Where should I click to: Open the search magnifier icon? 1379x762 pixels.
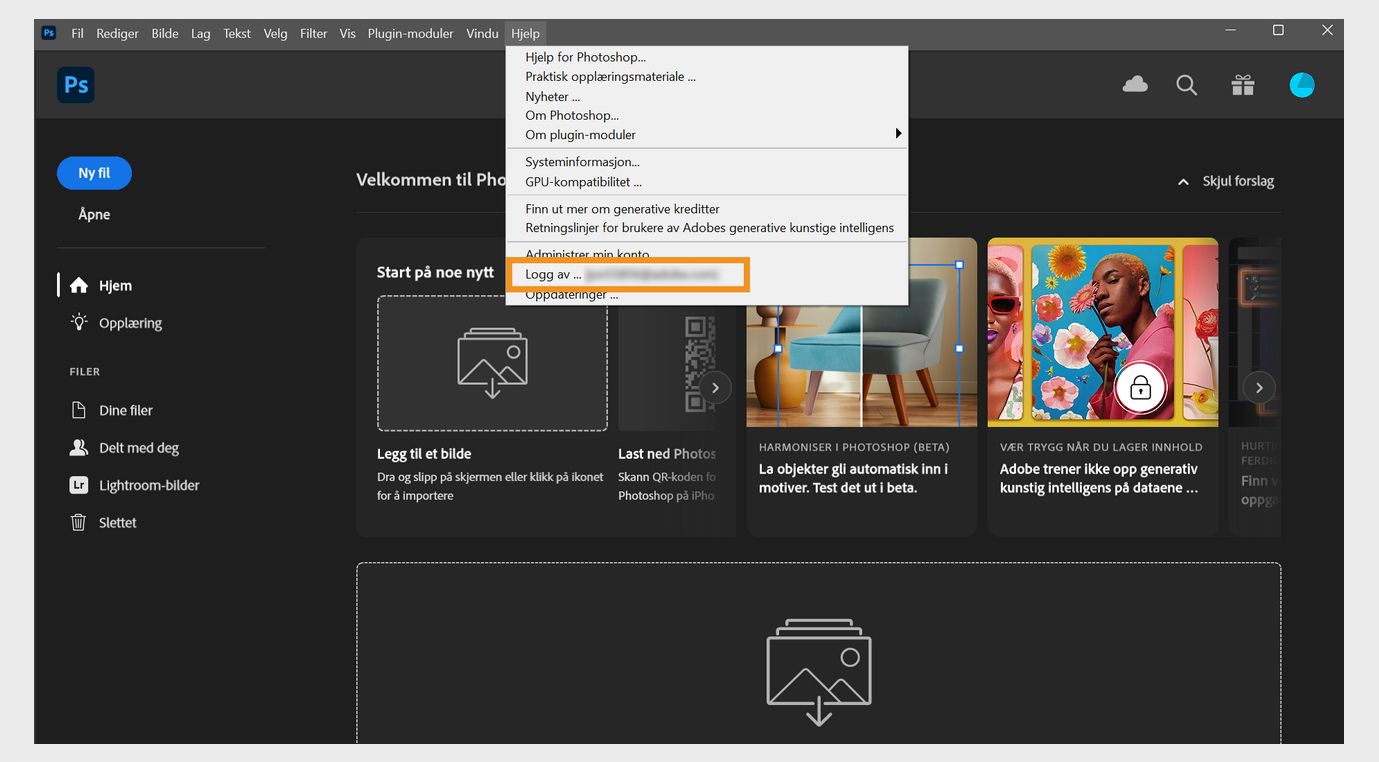click(1187, 85)
